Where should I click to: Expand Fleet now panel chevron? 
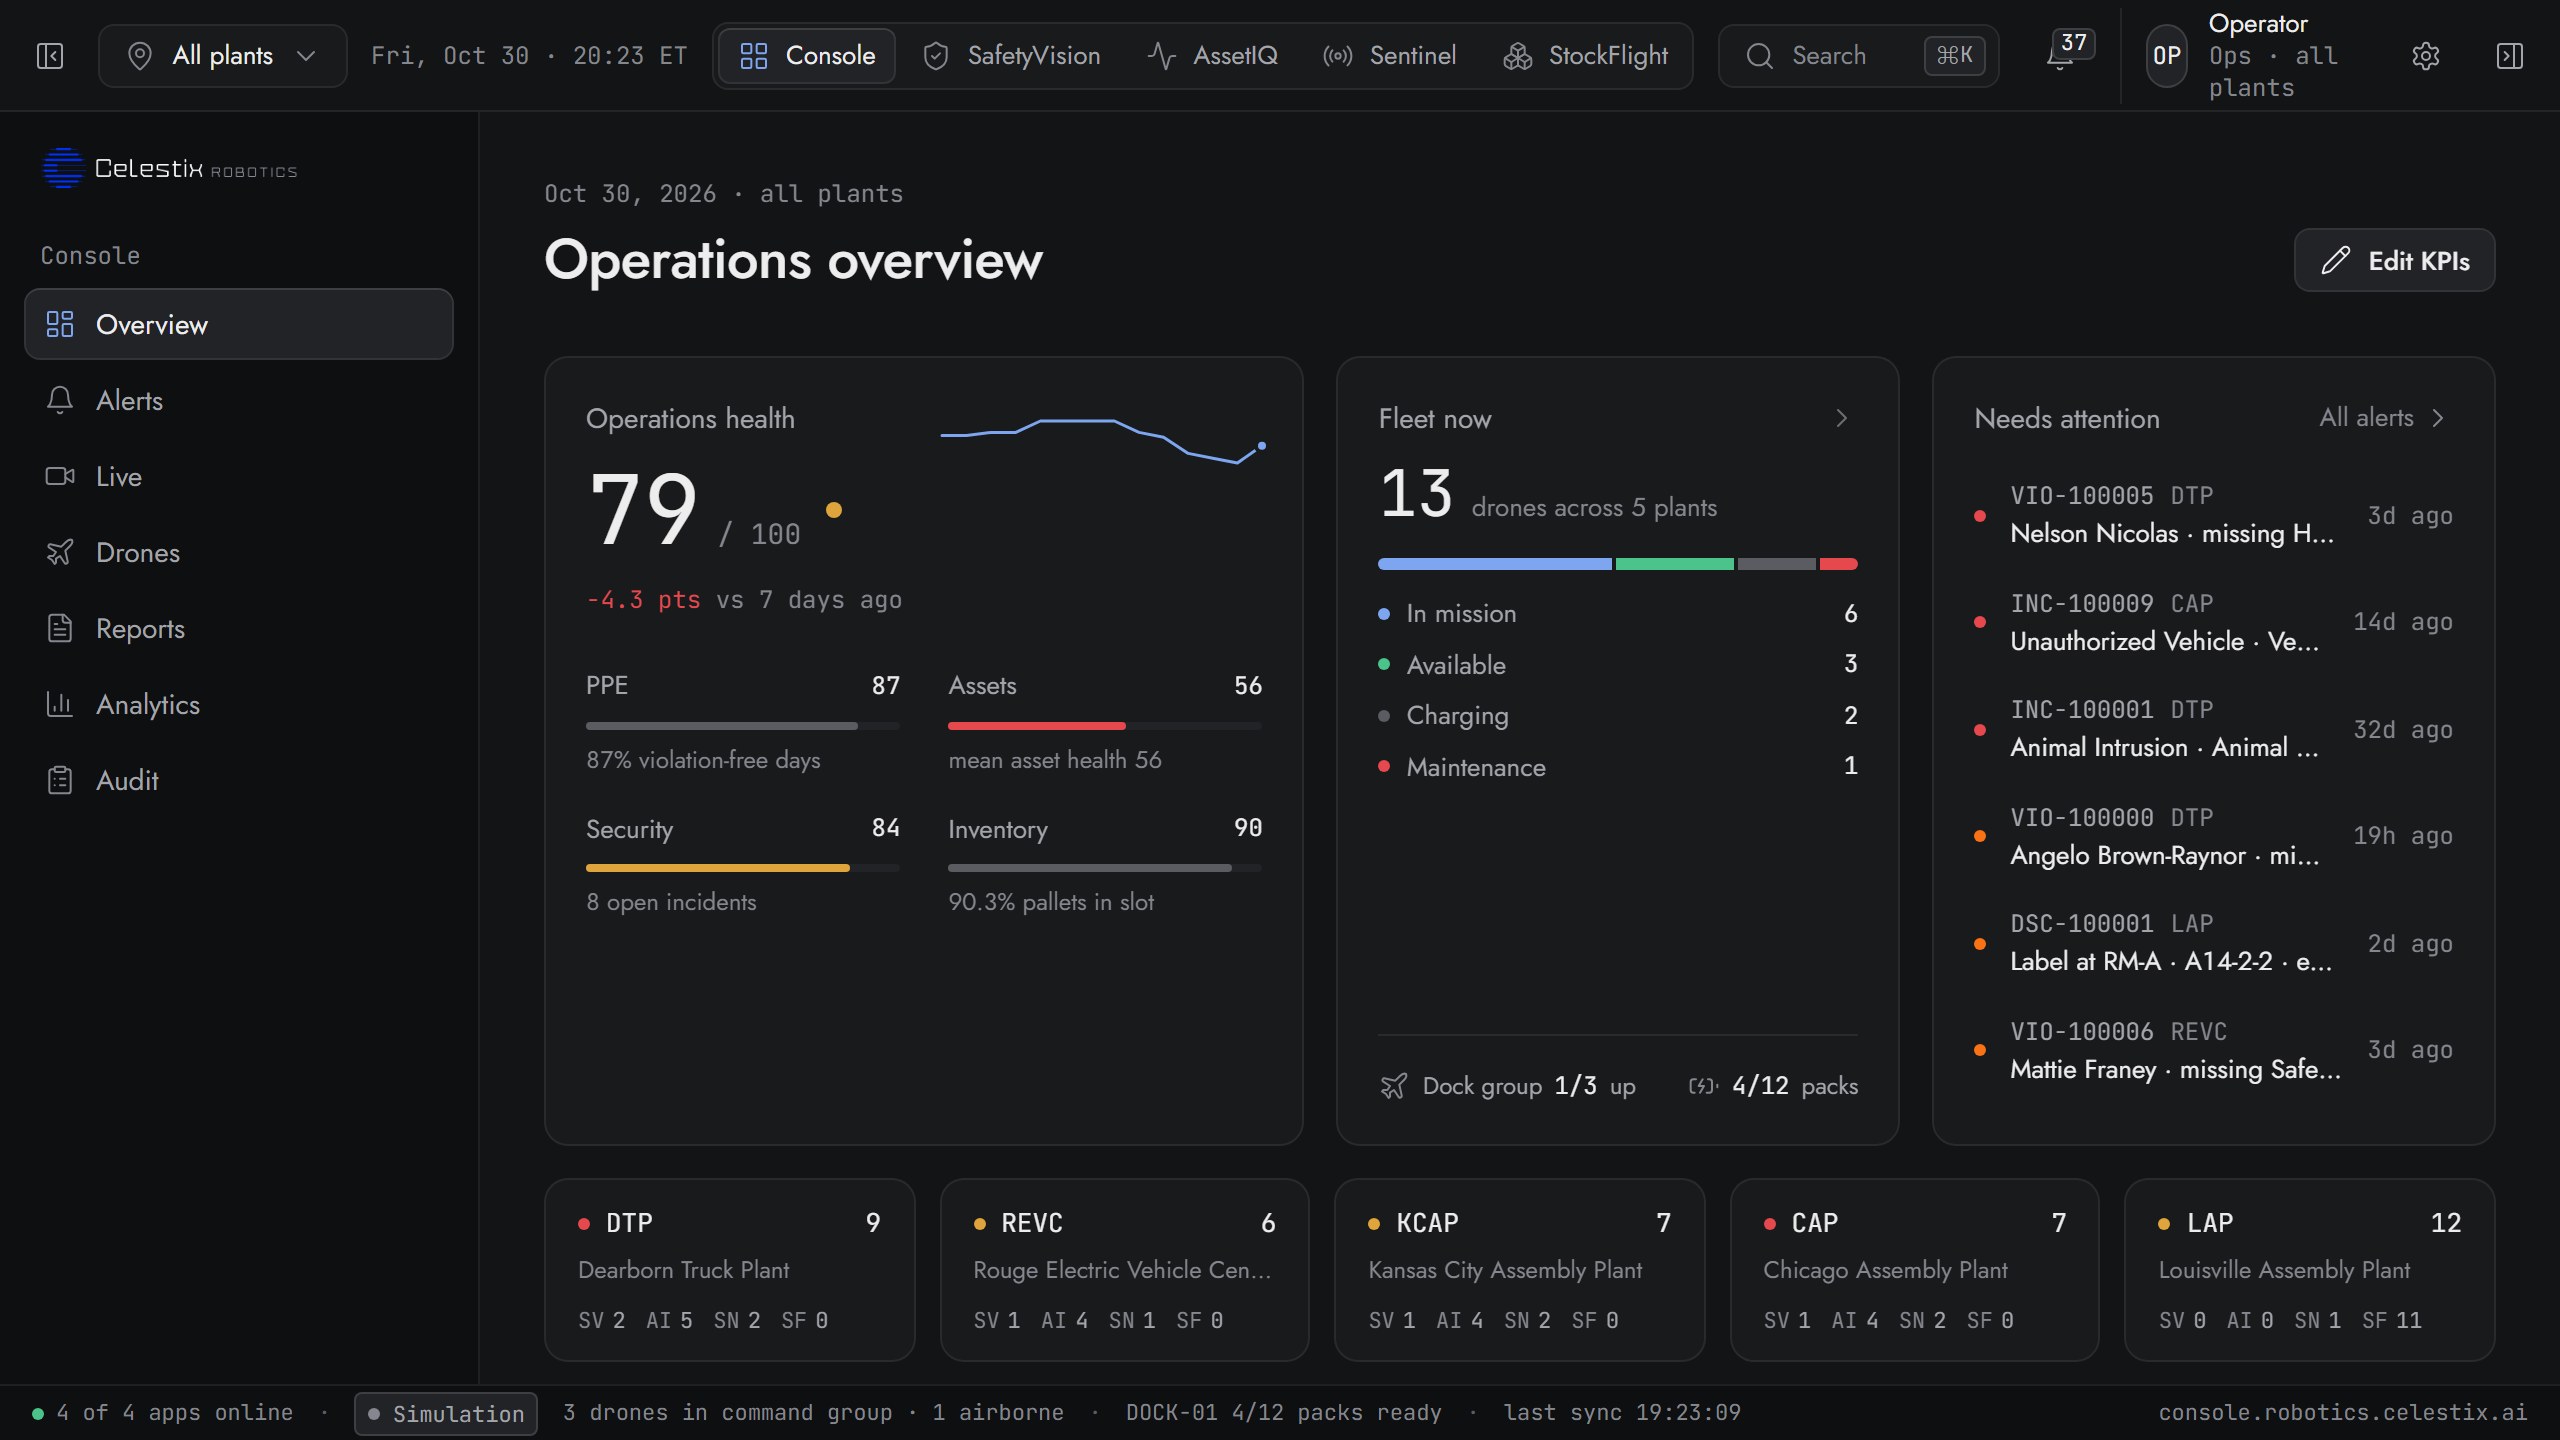tap(1841, 418)
